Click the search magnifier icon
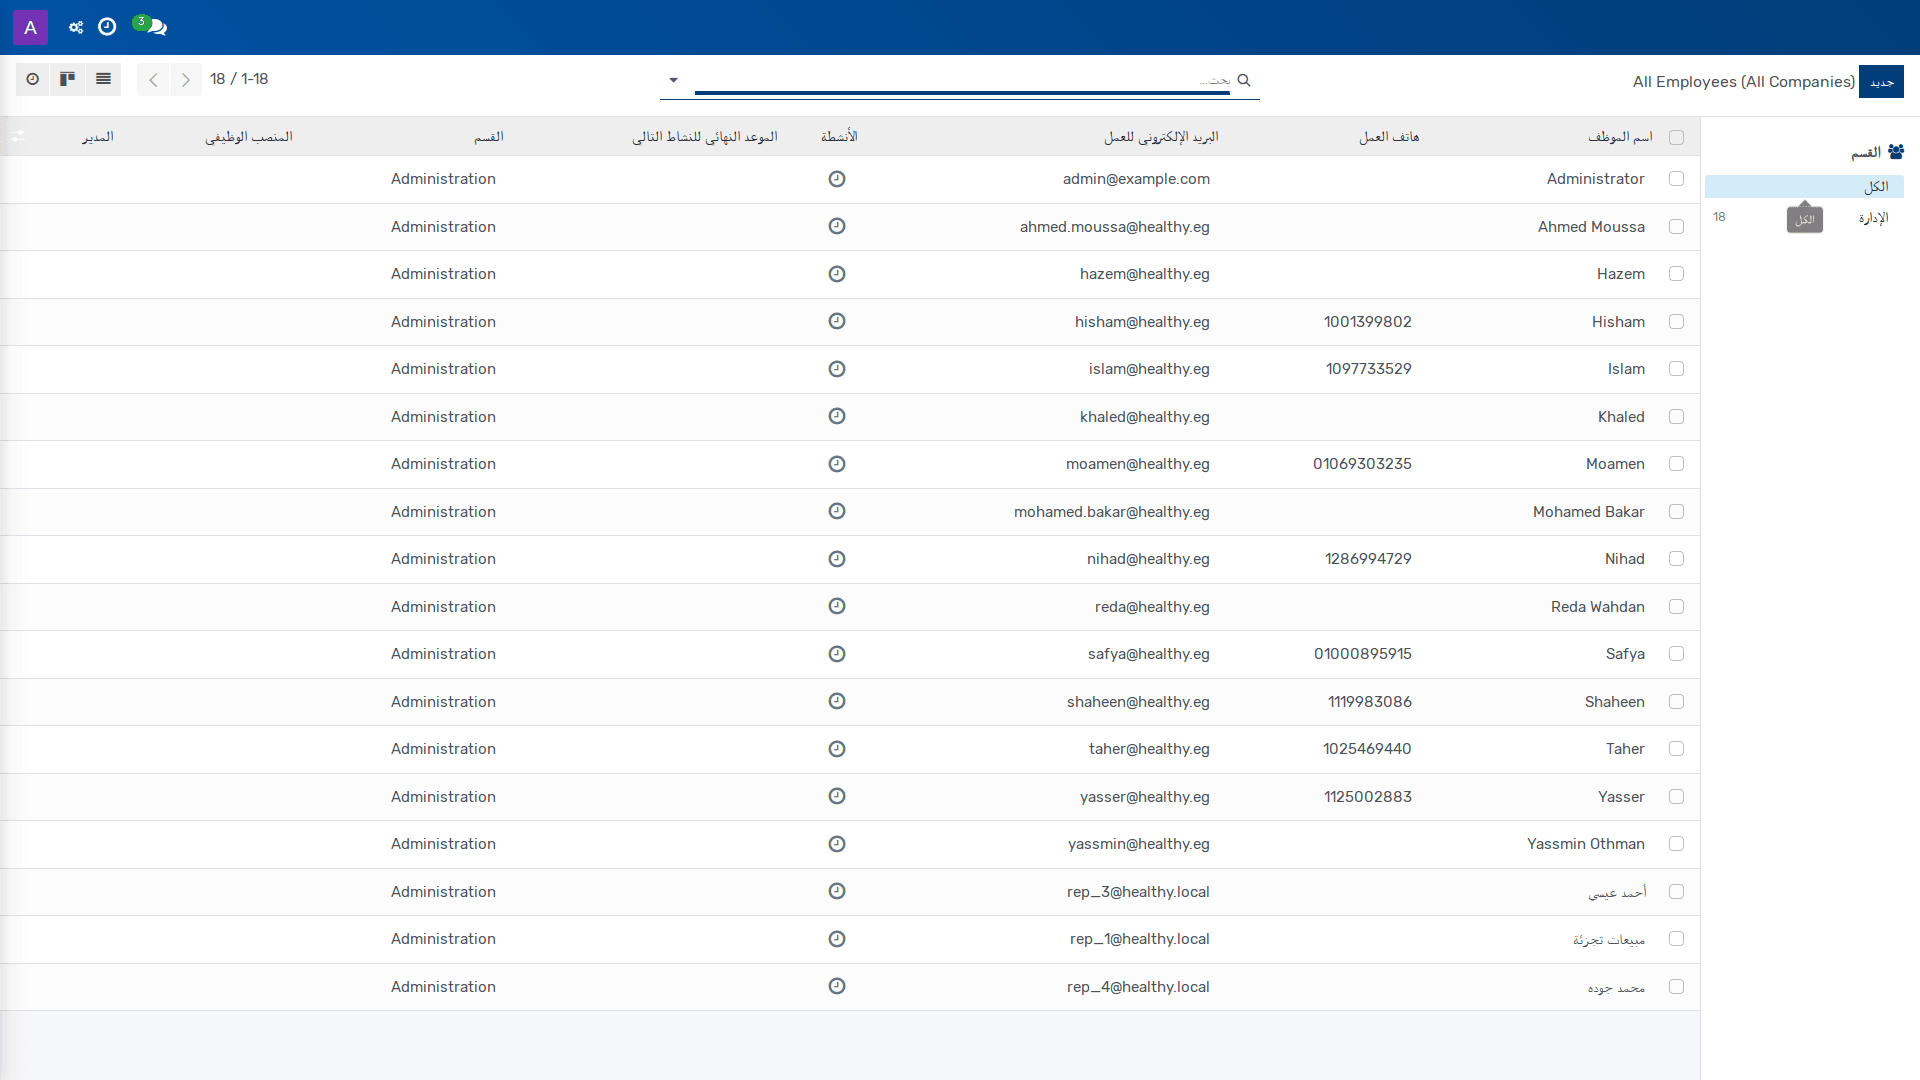 pyautogui.click(x=1244, y=80)
